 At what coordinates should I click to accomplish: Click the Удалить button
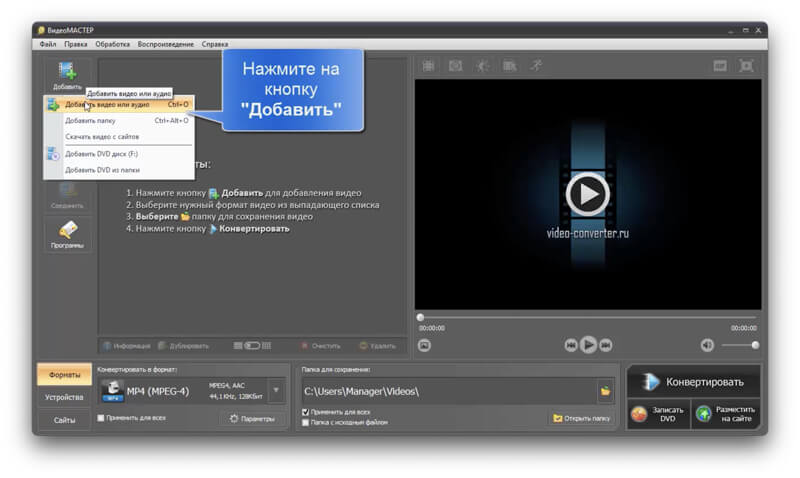[378, 346]
